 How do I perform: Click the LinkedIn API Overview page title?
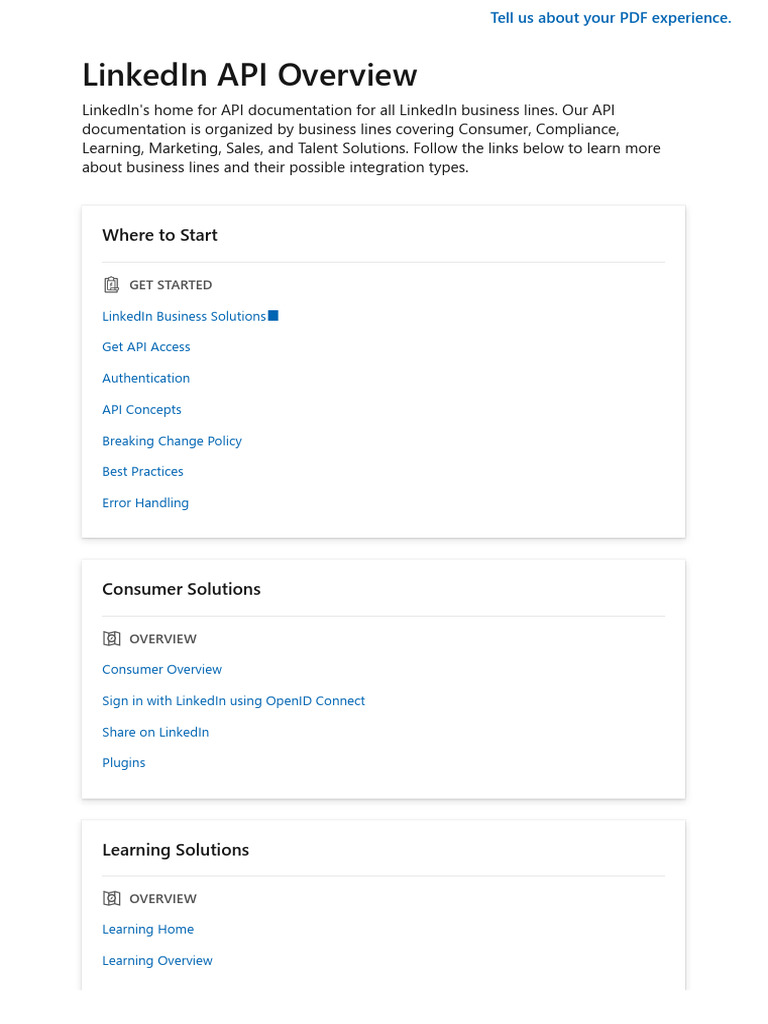point(249,75)
